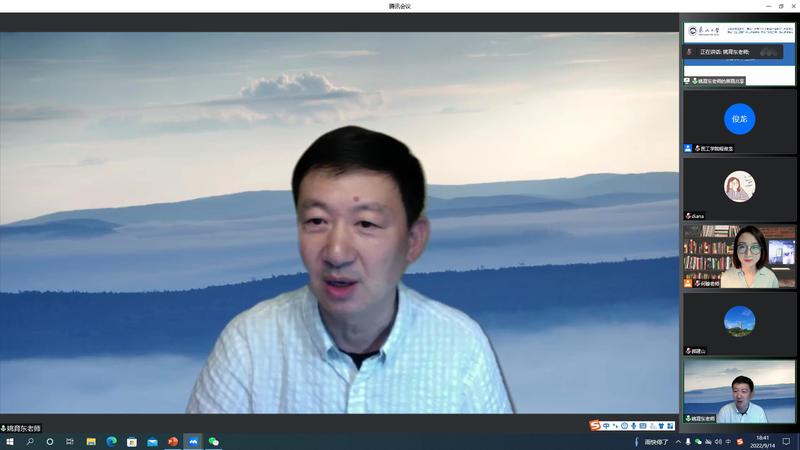Click the Sogou input method S icon
The width and height of the screenshot is (800, 450).
tap(596, 426)
